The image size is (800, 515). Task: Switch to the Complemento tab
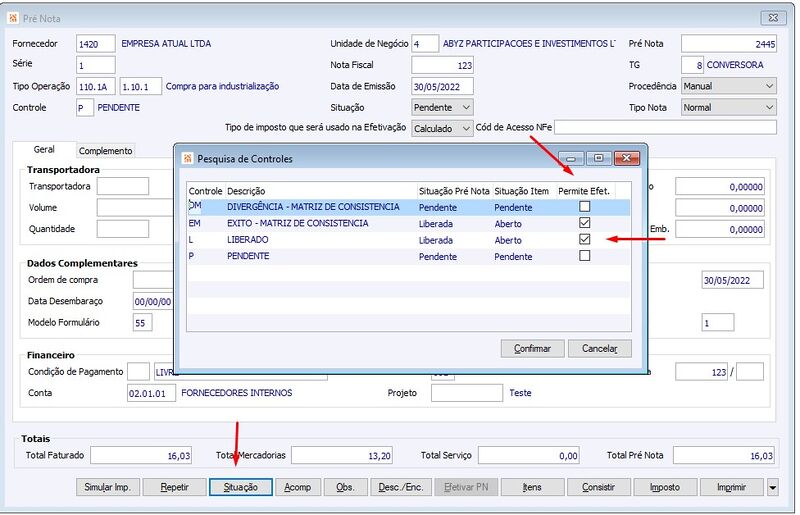point(106,151)
